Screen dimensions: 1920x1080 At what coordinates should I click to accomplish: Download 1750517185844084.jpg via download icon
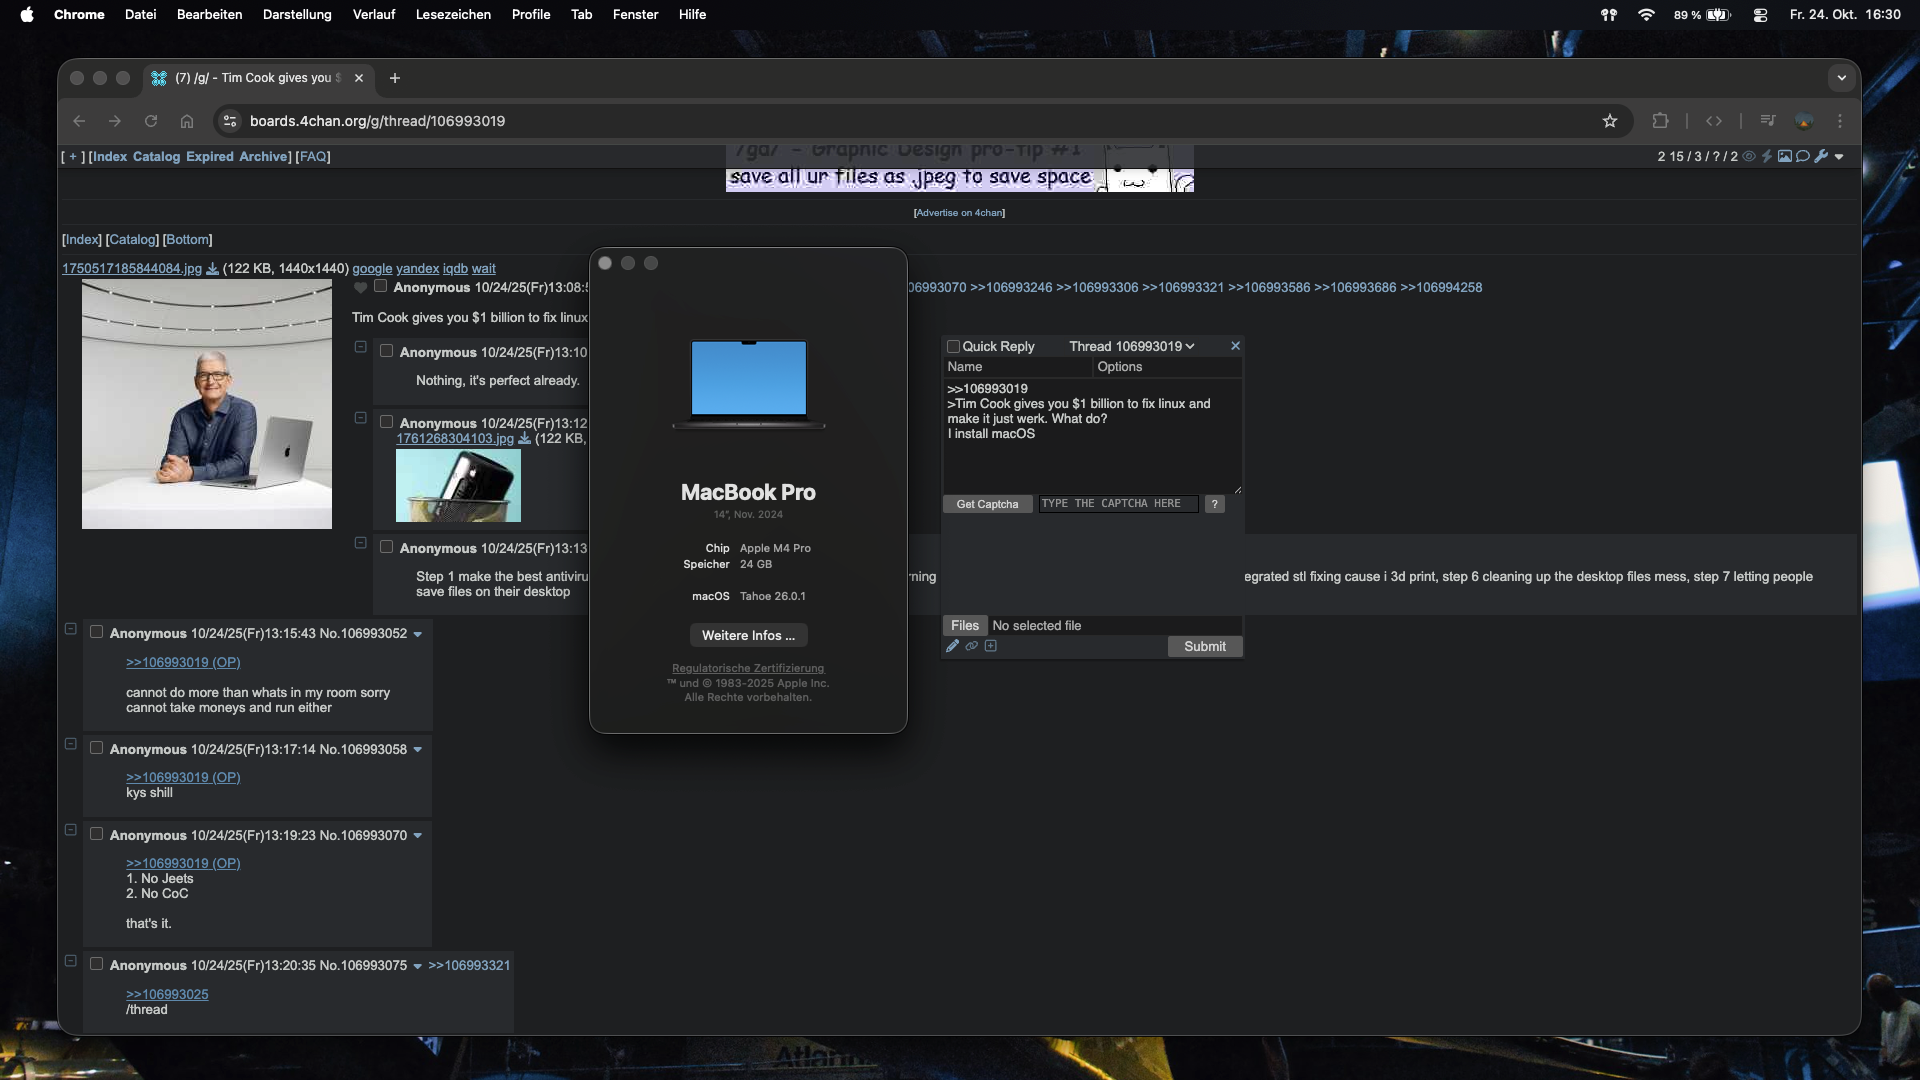click(x=212, y=269)
